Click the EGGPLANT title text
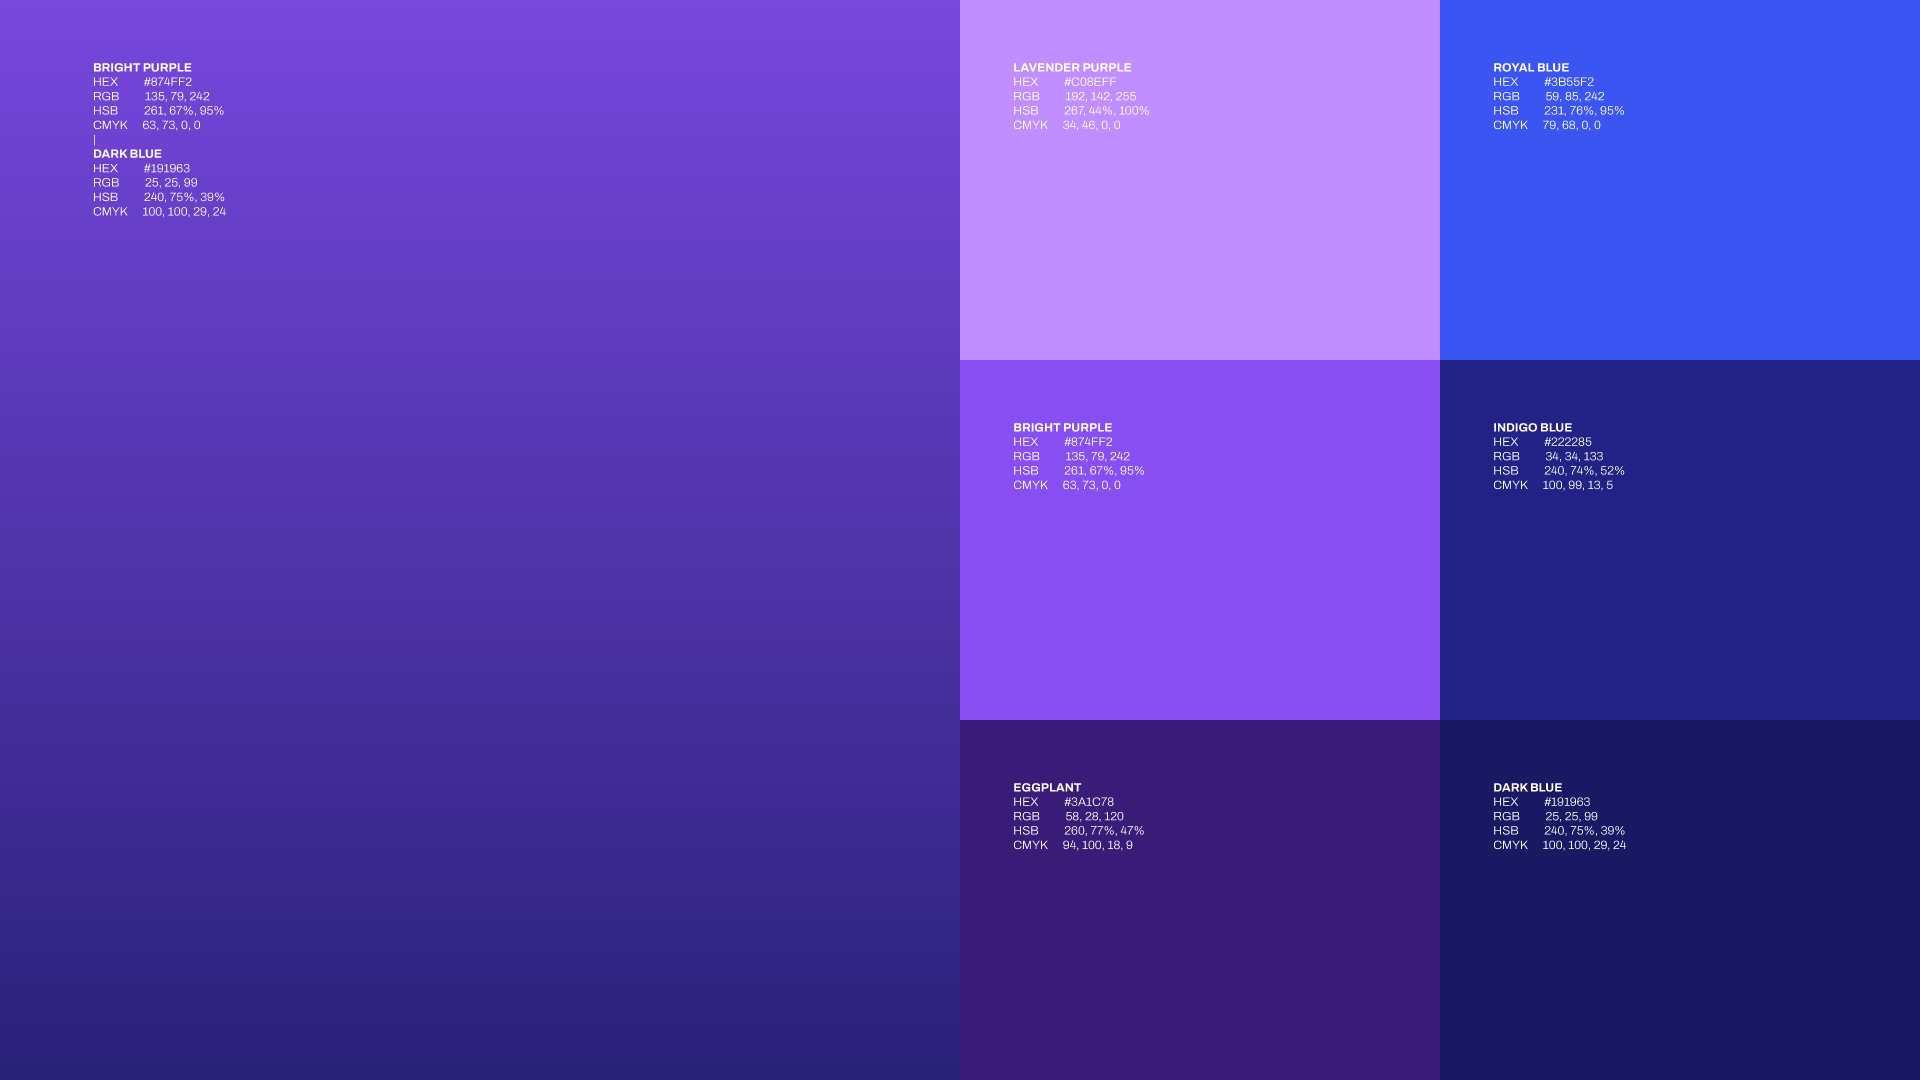This screenshot has height=1080, width=1920. point(1047,788)
